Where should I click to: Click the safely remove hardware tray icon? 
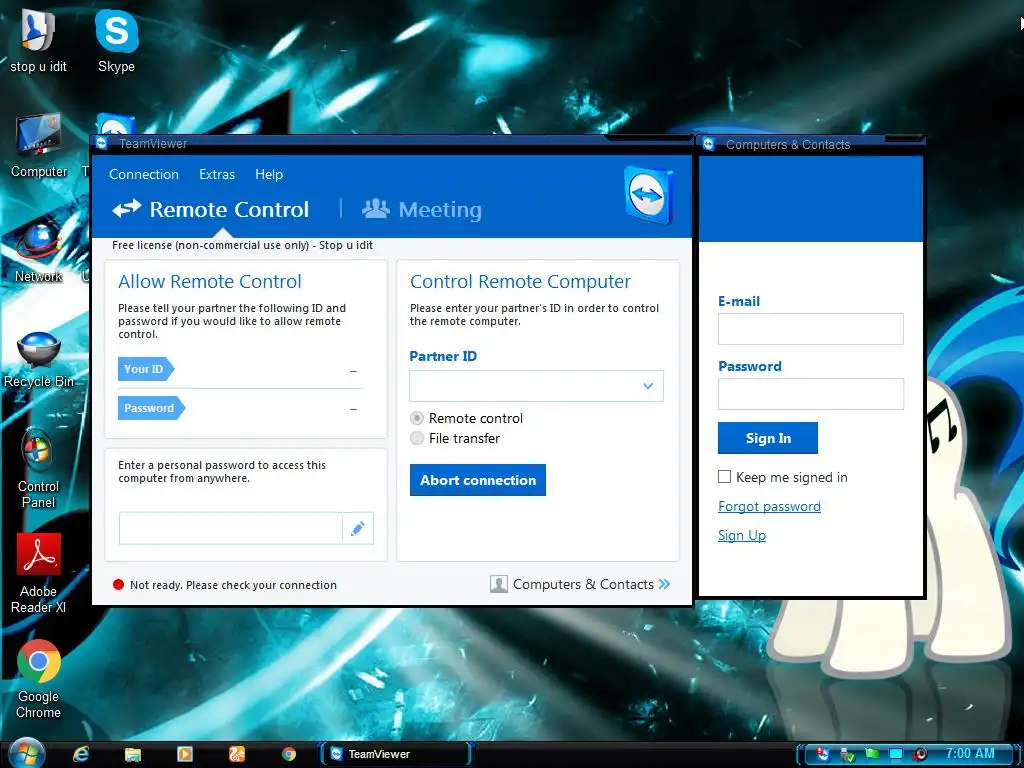click(x=848, y=755)
